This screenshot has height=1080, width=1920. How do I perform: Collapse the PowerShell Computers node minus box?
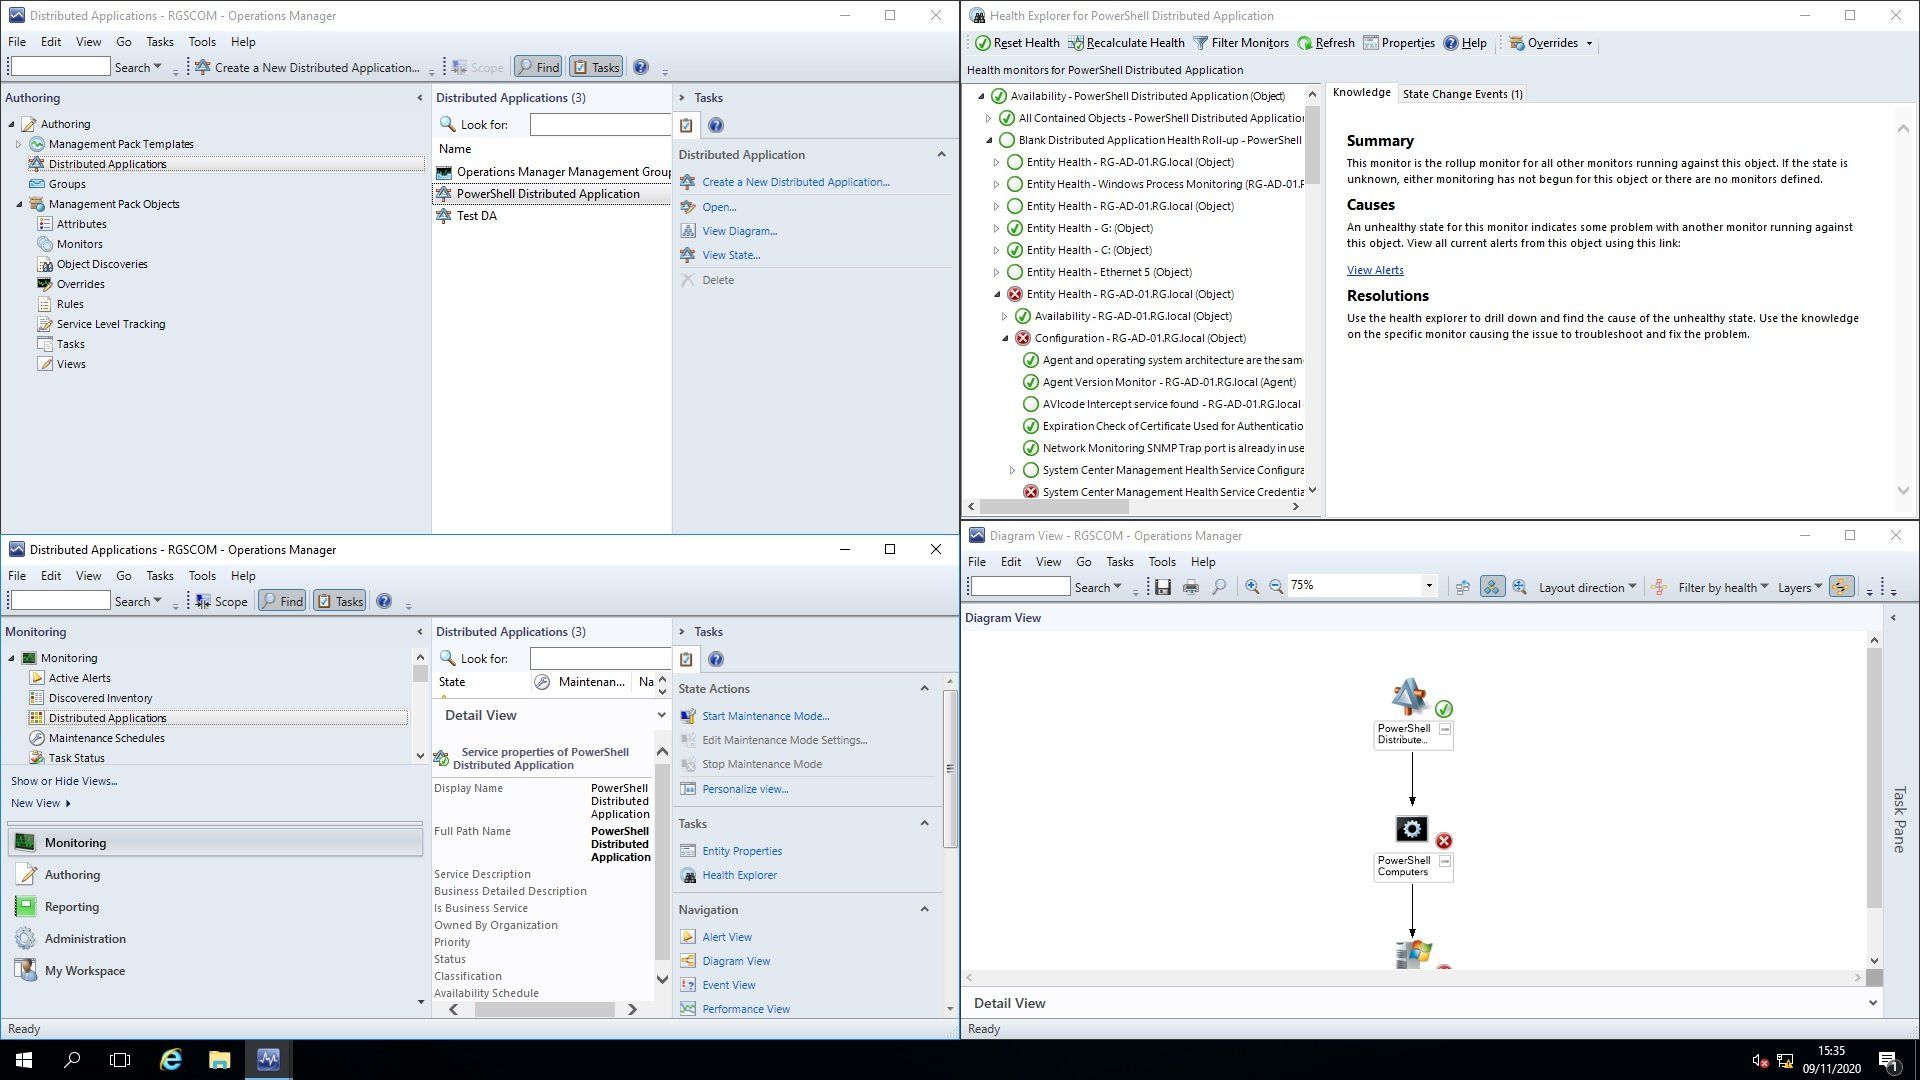point(1444,861)
